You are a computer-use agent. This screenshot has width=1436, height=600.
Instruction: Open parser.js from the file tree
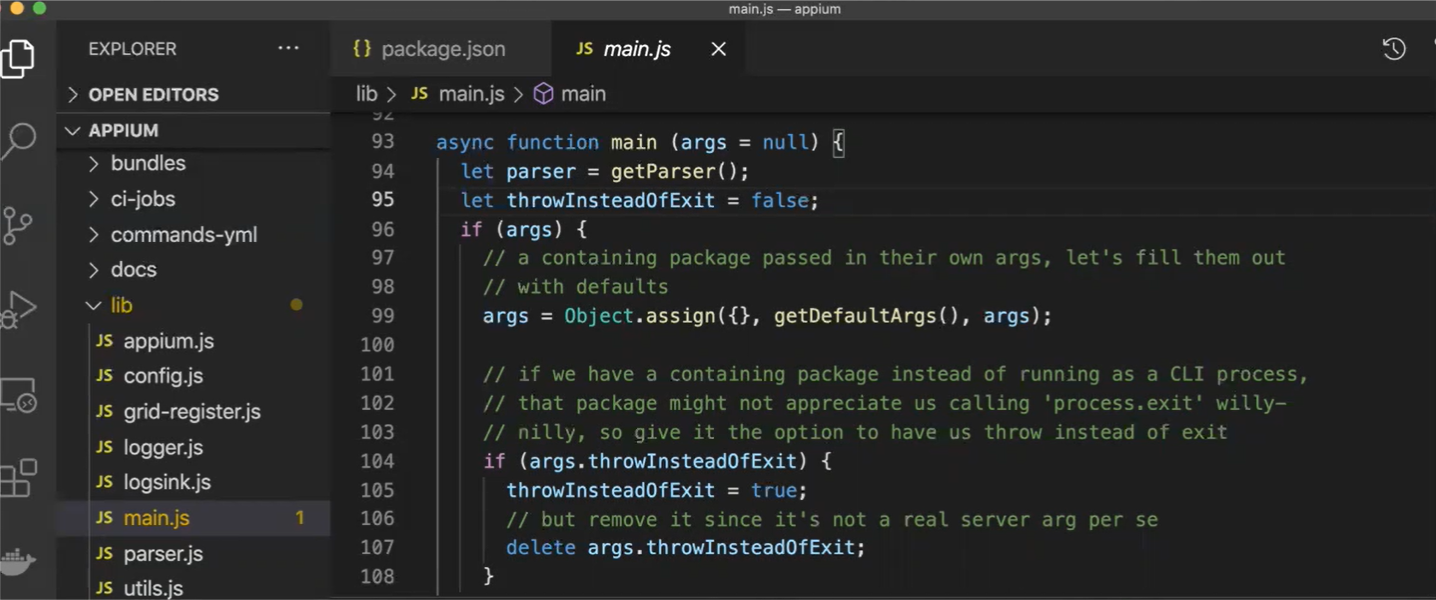point(163,553)
